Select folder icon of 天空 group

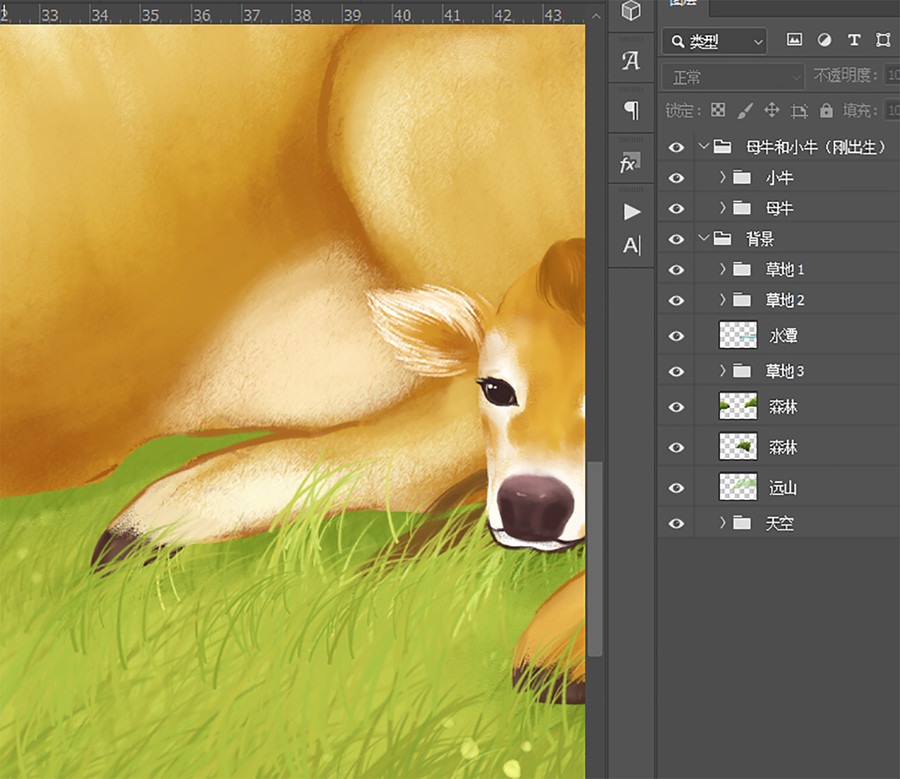coord(742,523)
